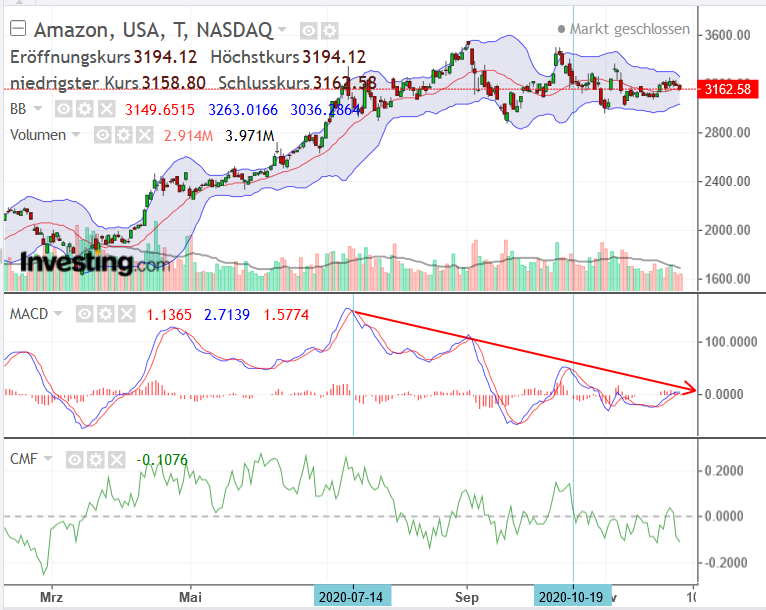The image size is (766, 610).
Task: Click Volumen average value 3.971M
Action: [x=250, y=135]
